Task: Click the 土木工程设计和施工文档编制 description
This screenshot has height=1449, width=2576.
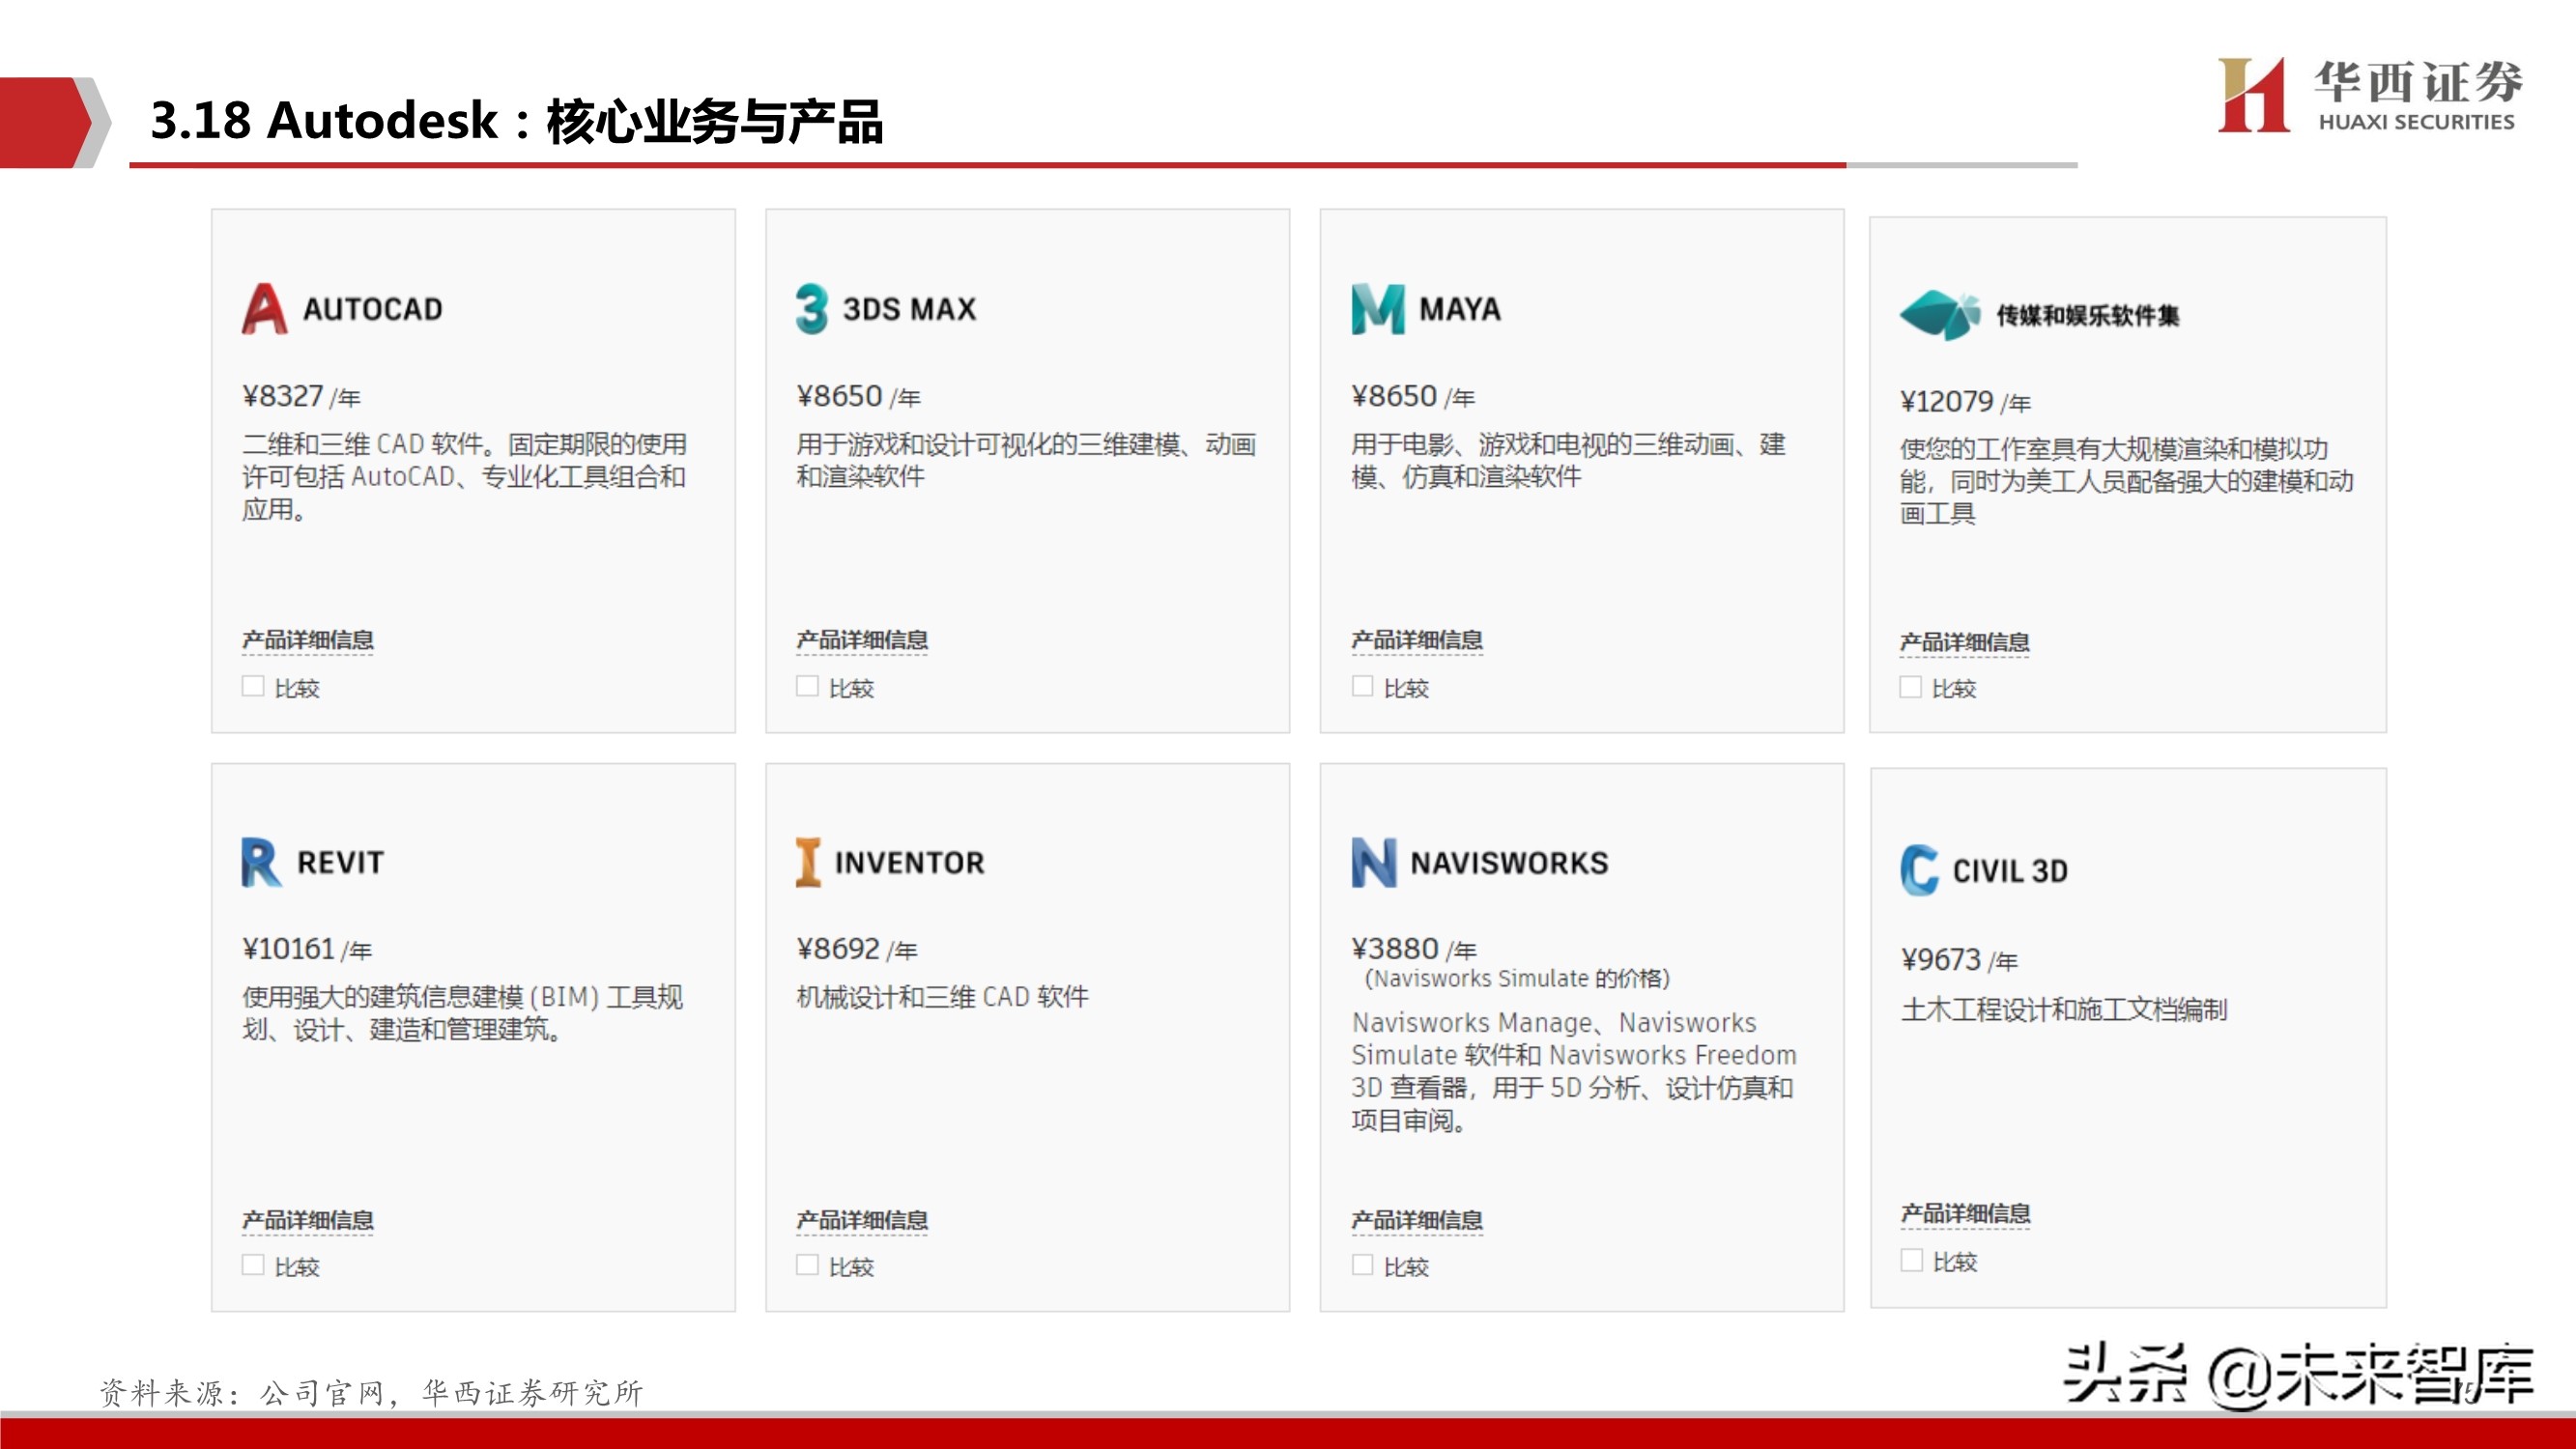Action: [x=2064, y=1010]
